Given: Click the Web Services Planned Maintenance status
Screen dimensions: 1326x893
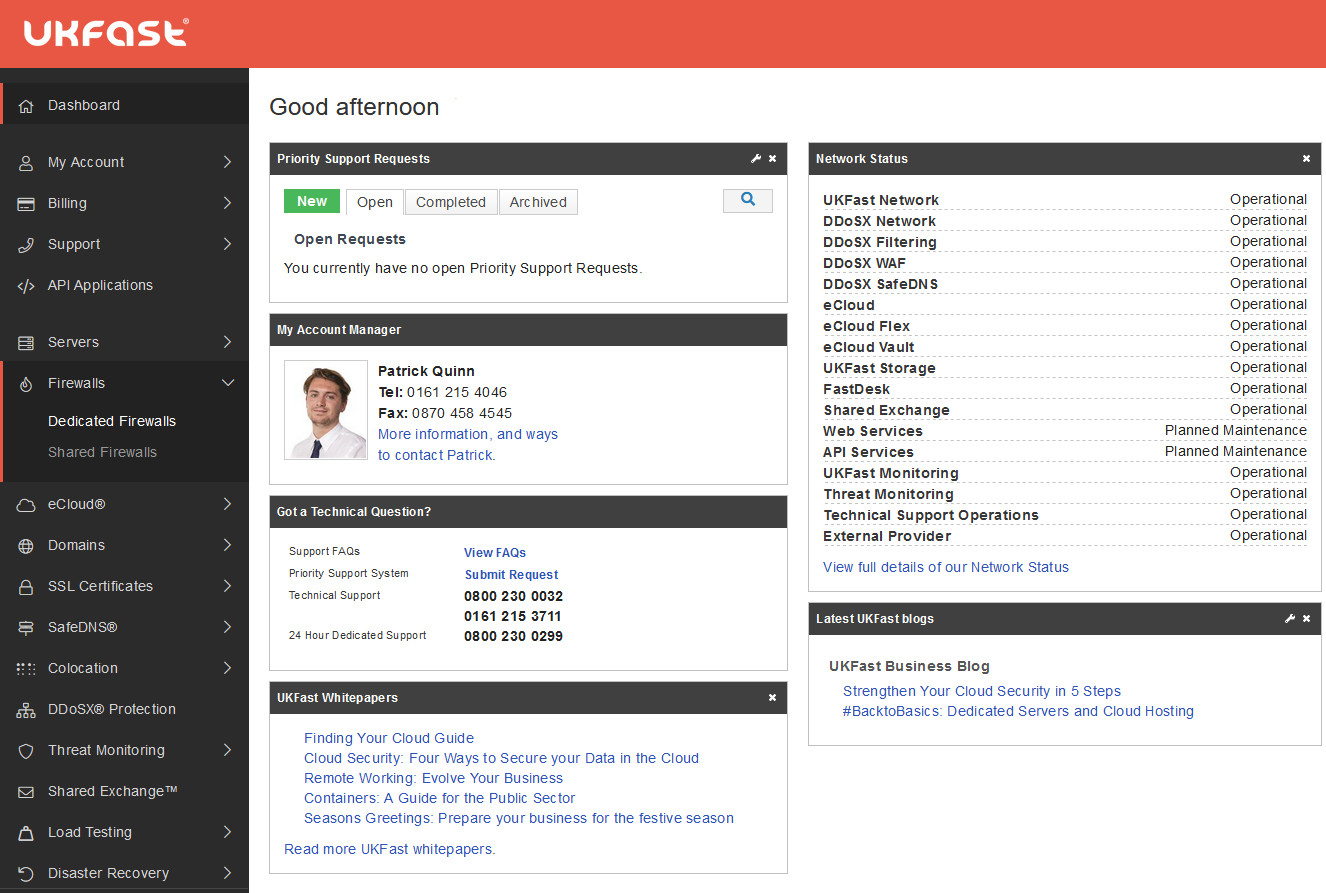Looking at the screenshot, I should (1236, 430).
